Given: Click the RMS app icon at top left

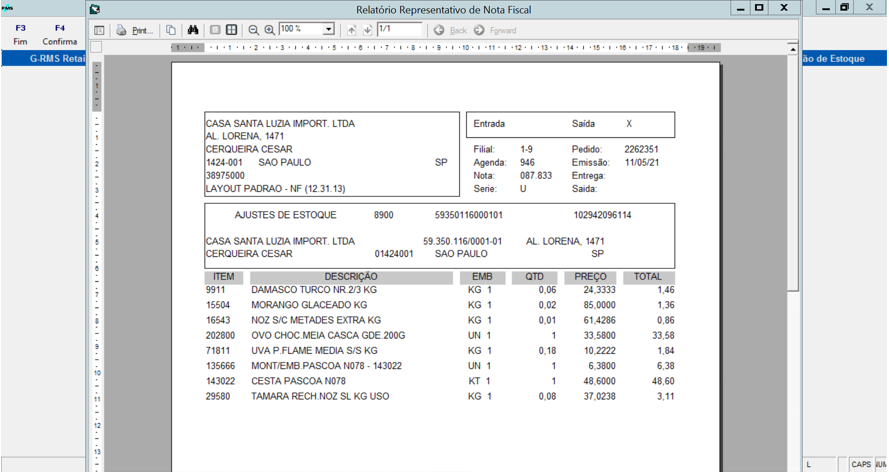Looking at the screenshot, I should (7, 8).
